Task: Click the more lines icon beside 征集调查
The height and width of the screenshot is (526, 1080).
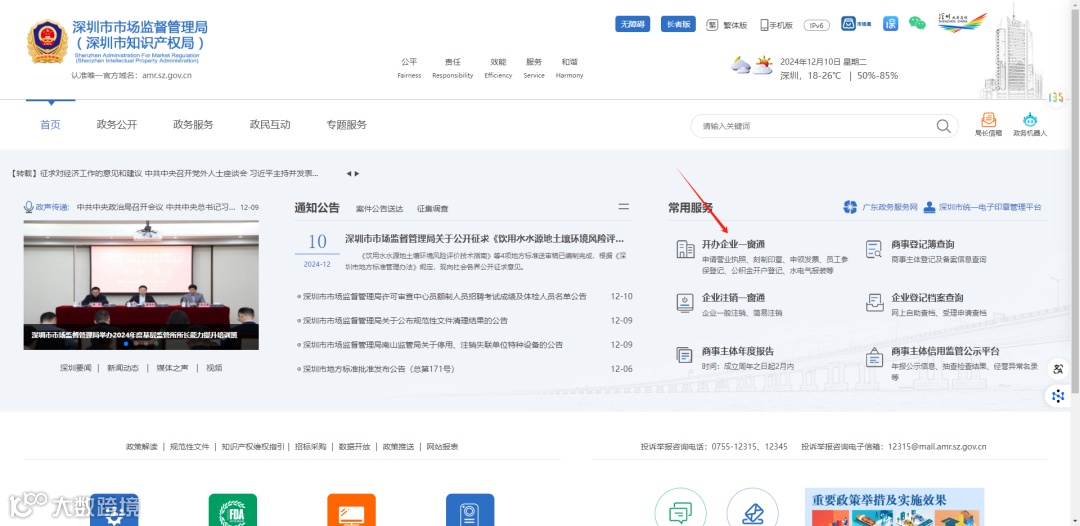Action: tap(623, 207)
